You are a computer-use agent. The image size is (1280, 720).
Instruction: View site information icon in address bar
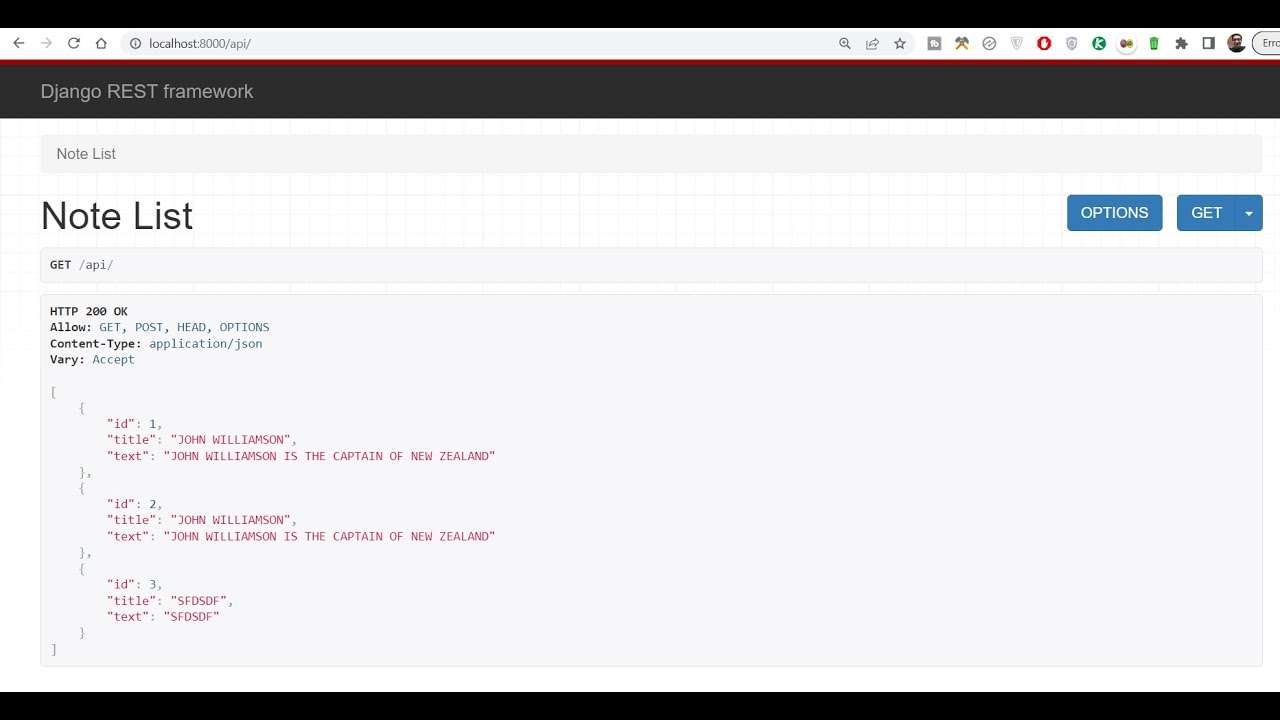point(134,43)
